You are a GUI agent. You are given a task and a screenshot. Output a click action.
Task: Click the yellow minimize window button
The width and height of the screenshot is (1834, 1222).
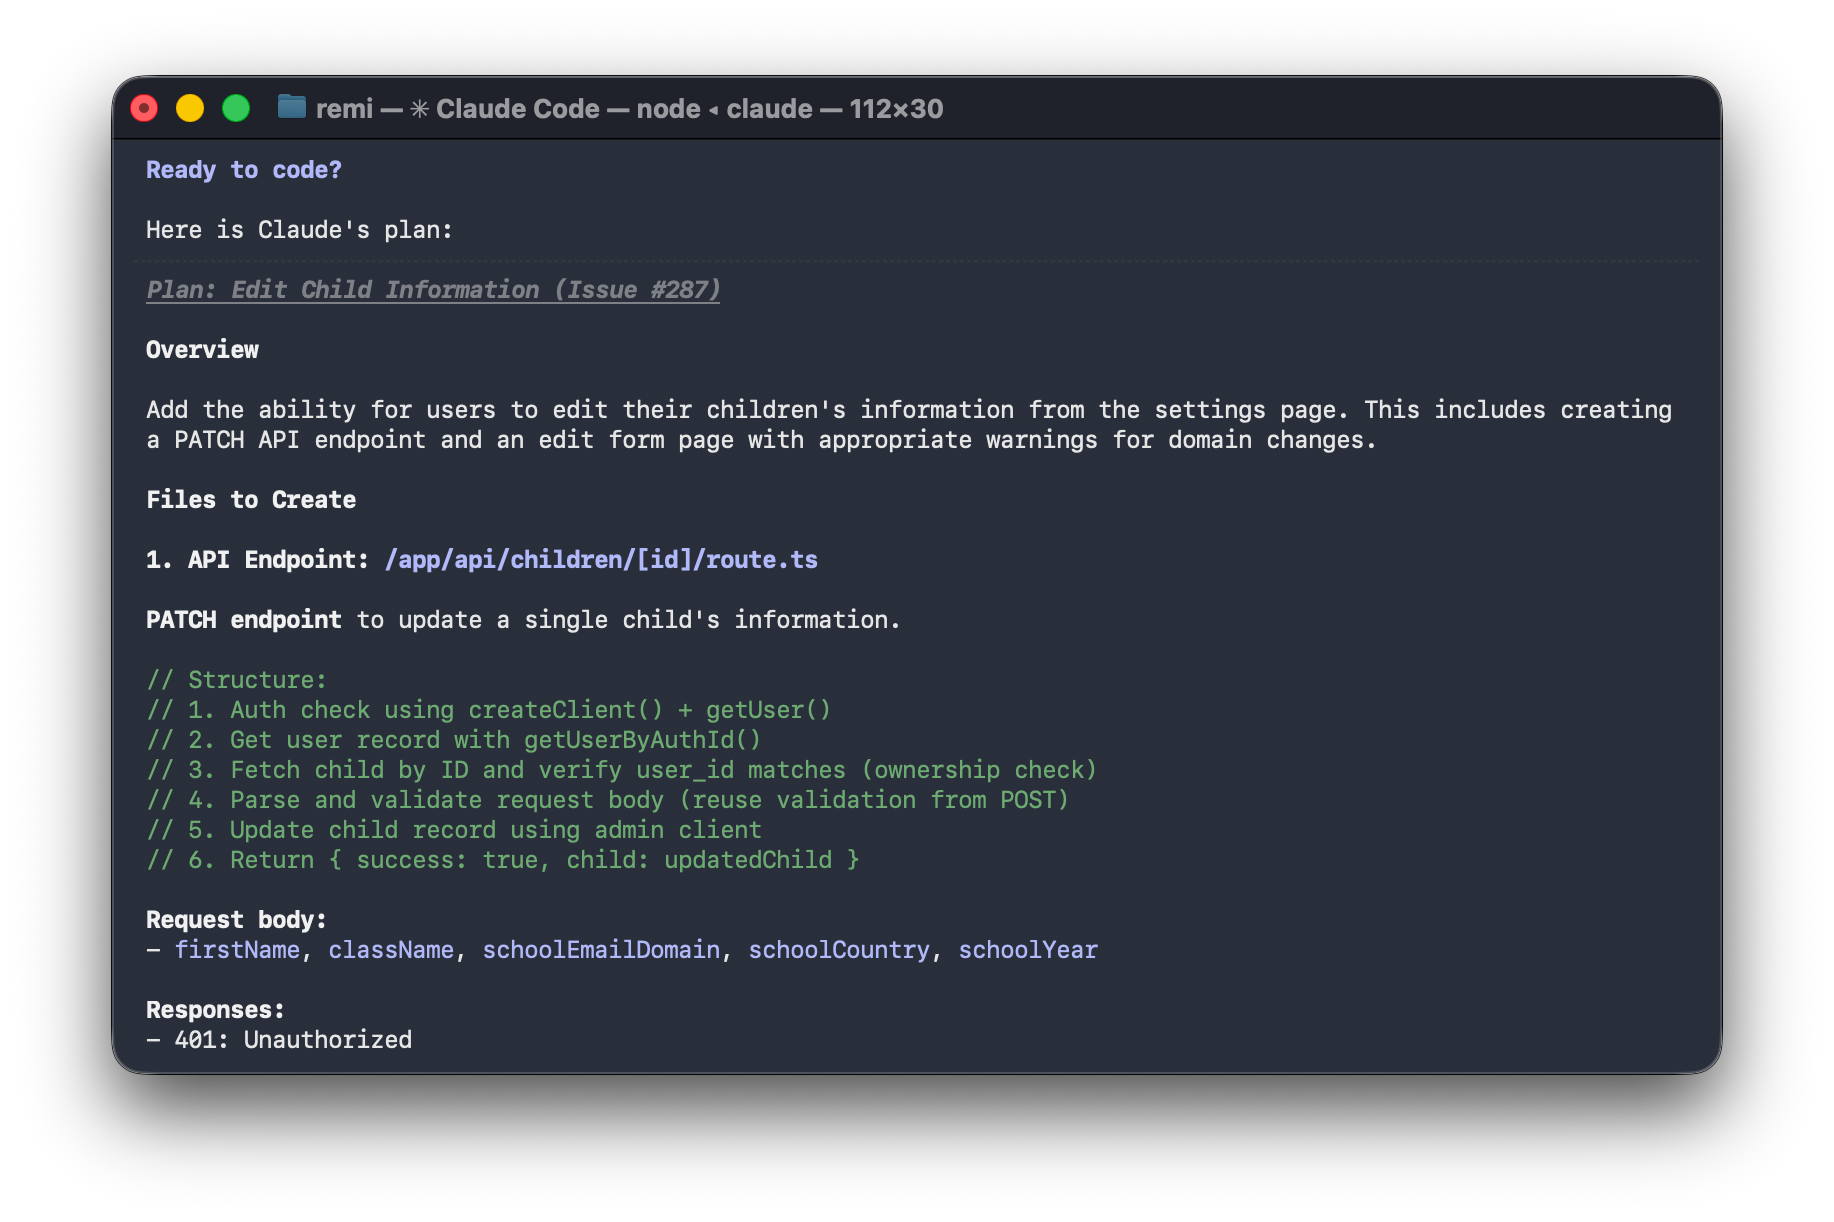[190, 108]
